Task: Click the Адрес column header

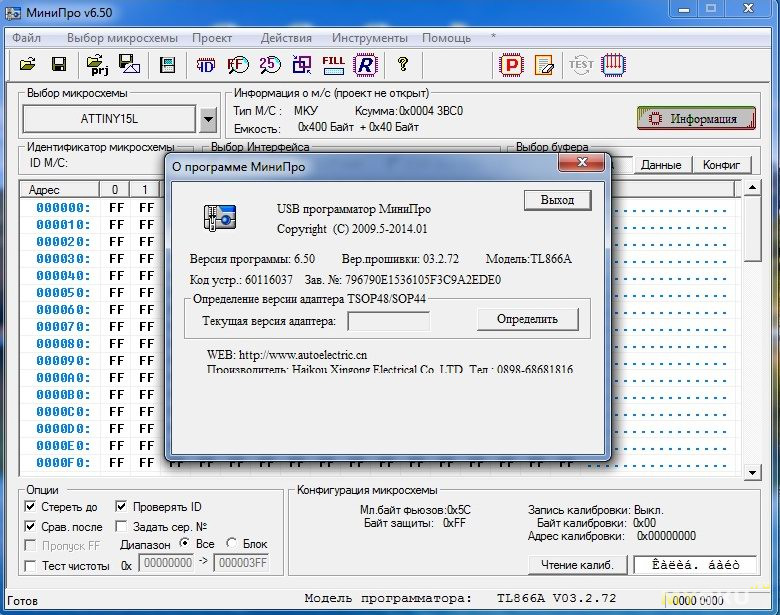Action: [x=59, y=190]
